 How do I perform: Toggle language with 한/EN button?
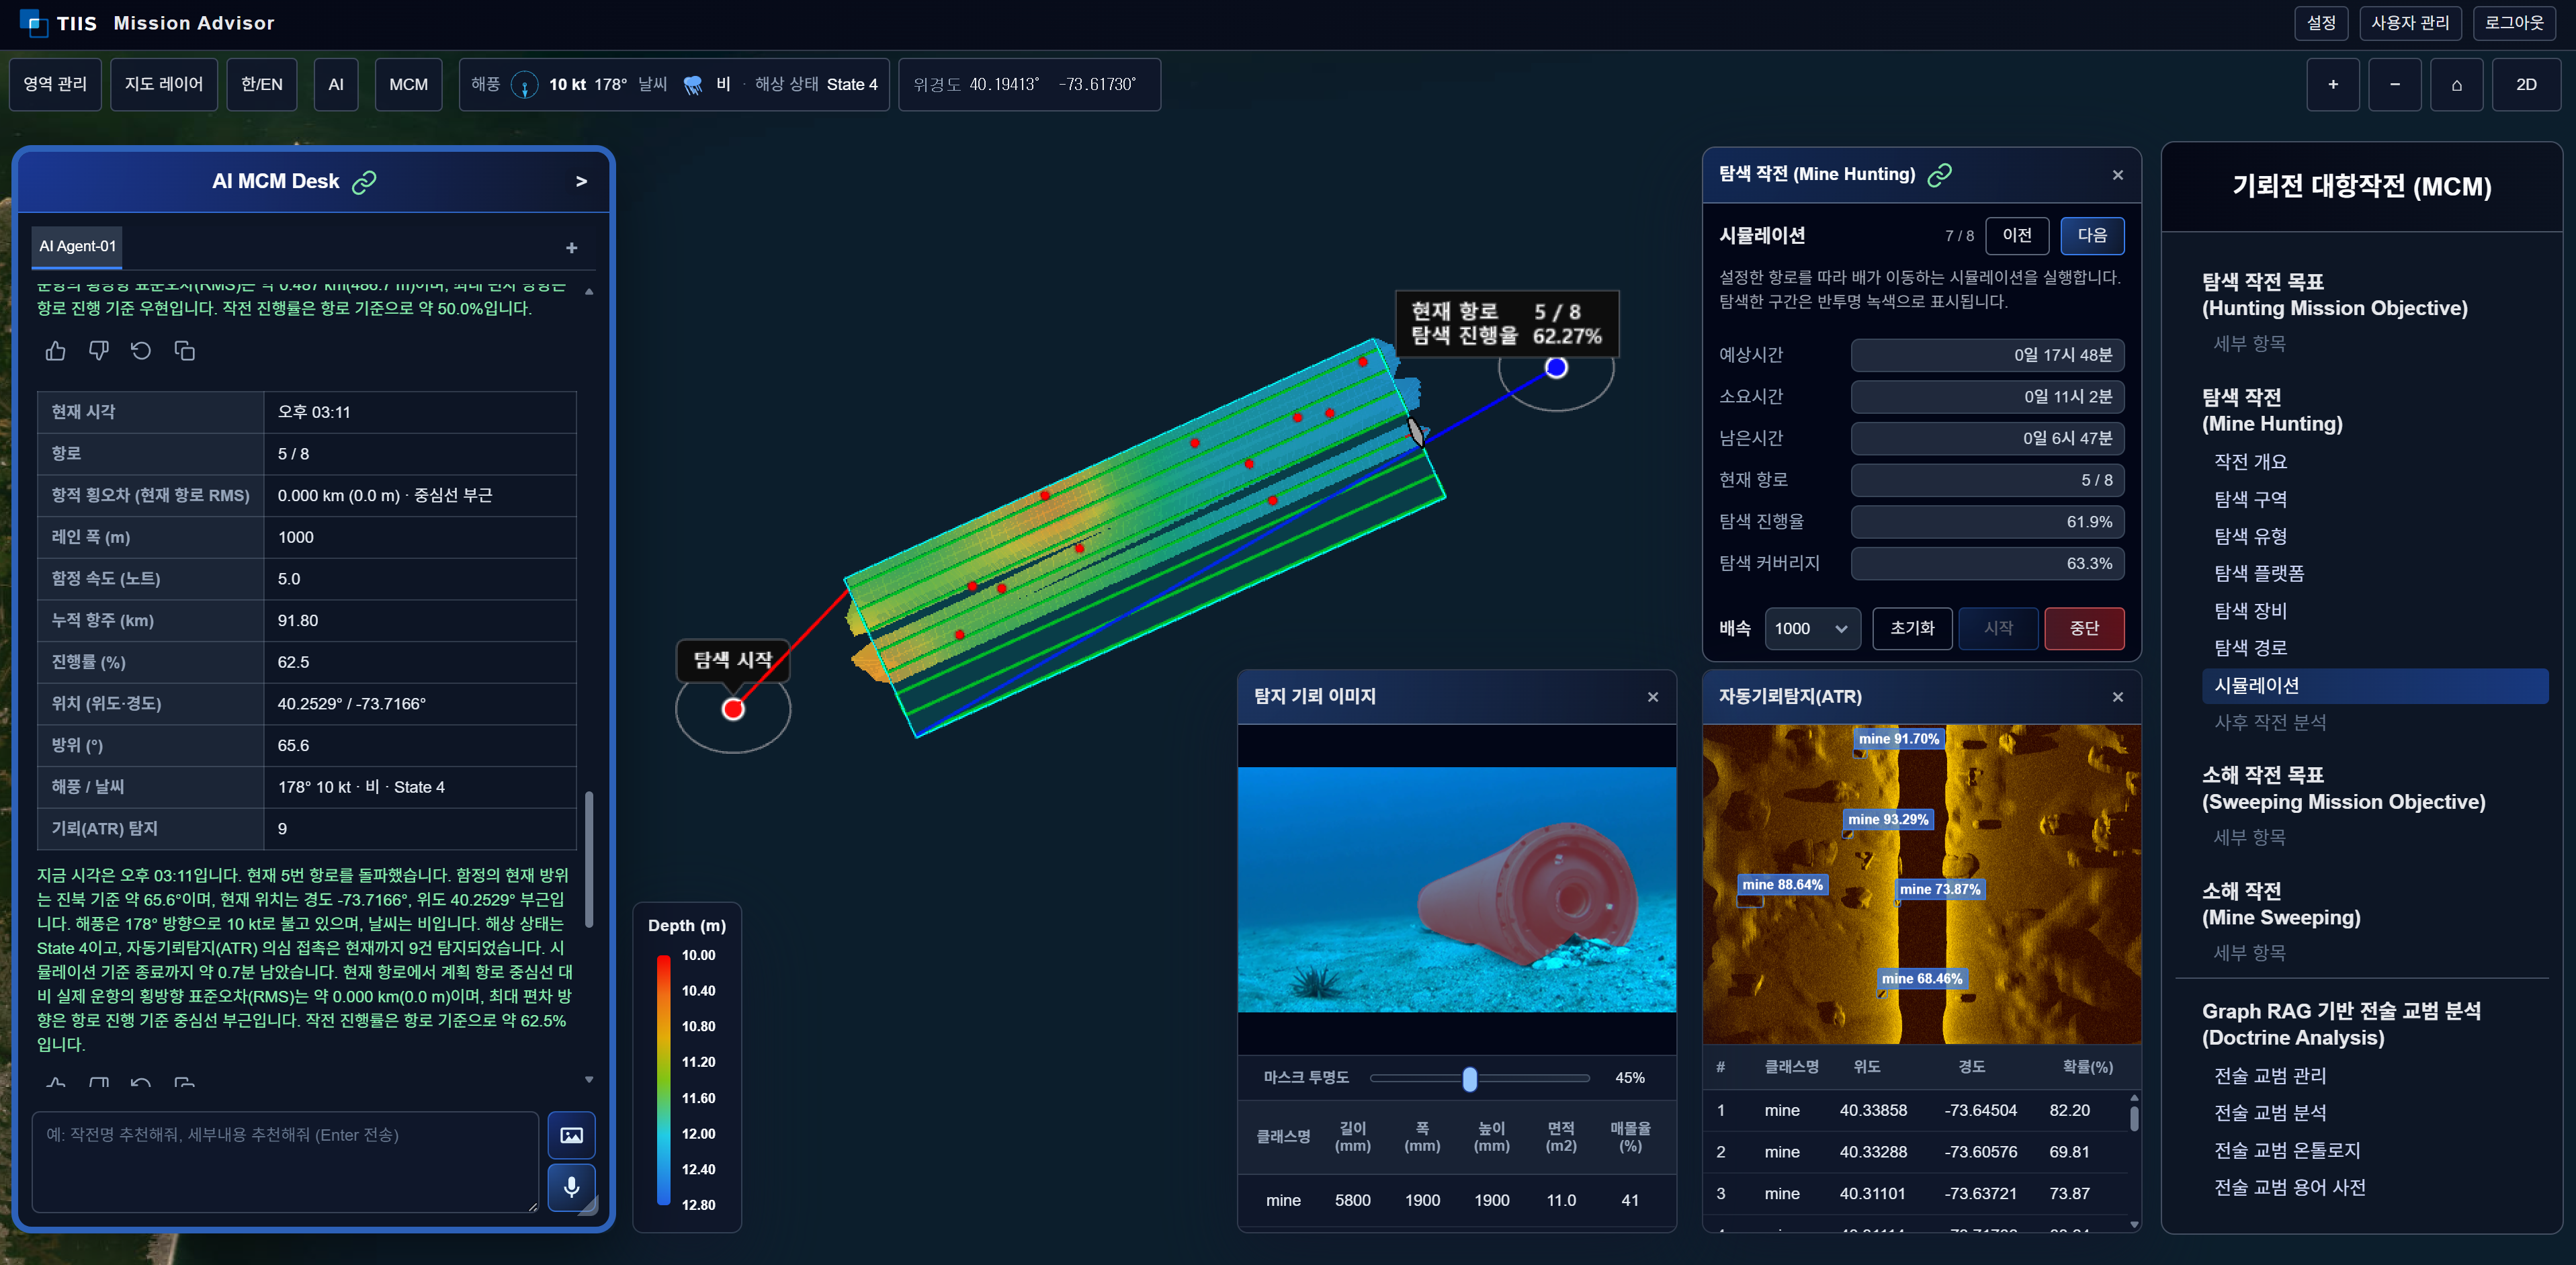[261, 84]
